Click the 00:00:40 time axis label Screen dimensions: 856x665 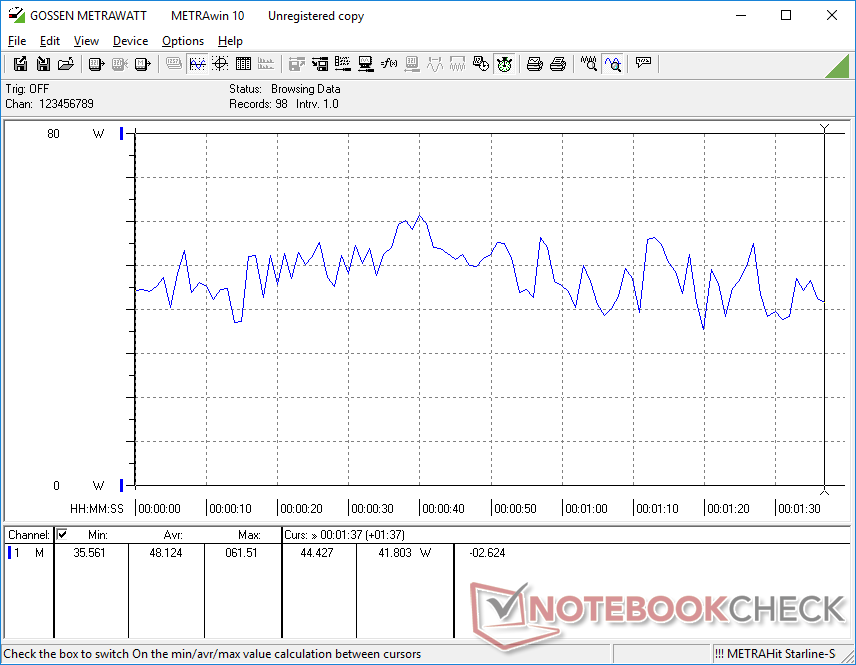443,508
